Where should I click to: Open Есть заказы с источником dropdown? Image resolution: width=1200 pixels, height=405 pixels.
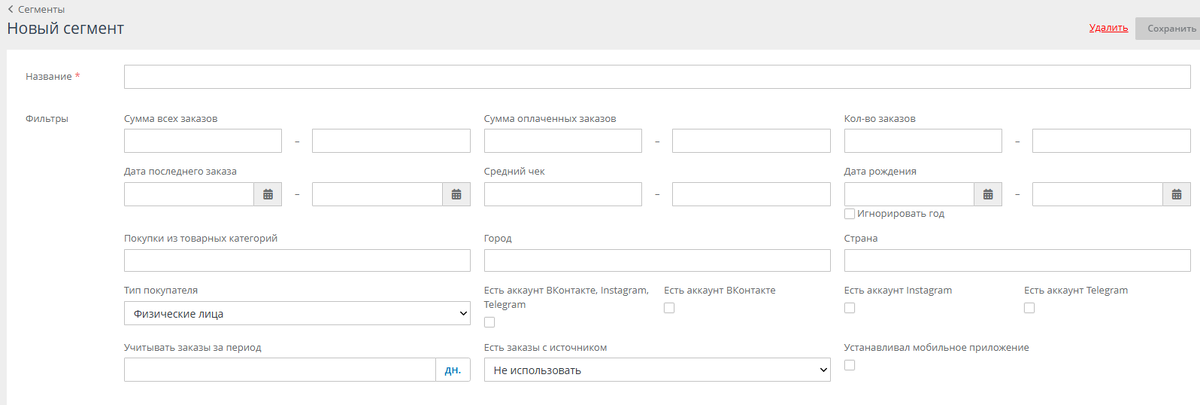click(657, 371)
